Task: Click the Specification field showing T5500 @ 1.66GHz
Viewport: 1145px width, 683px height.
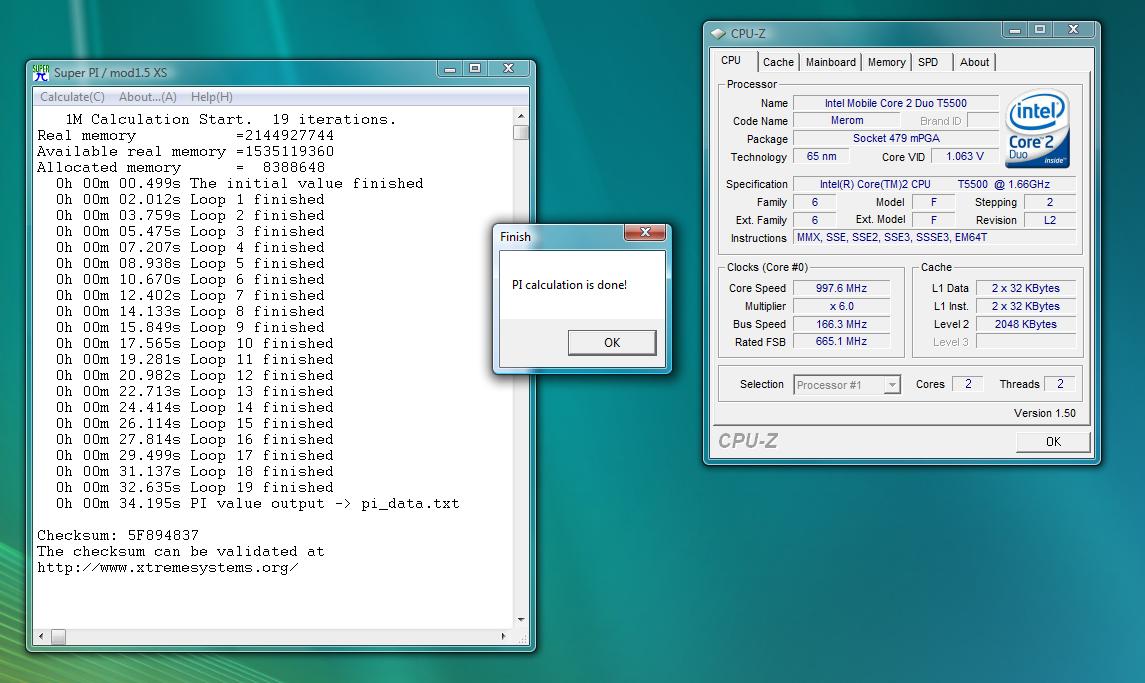Action: click(x=935, y=184)
